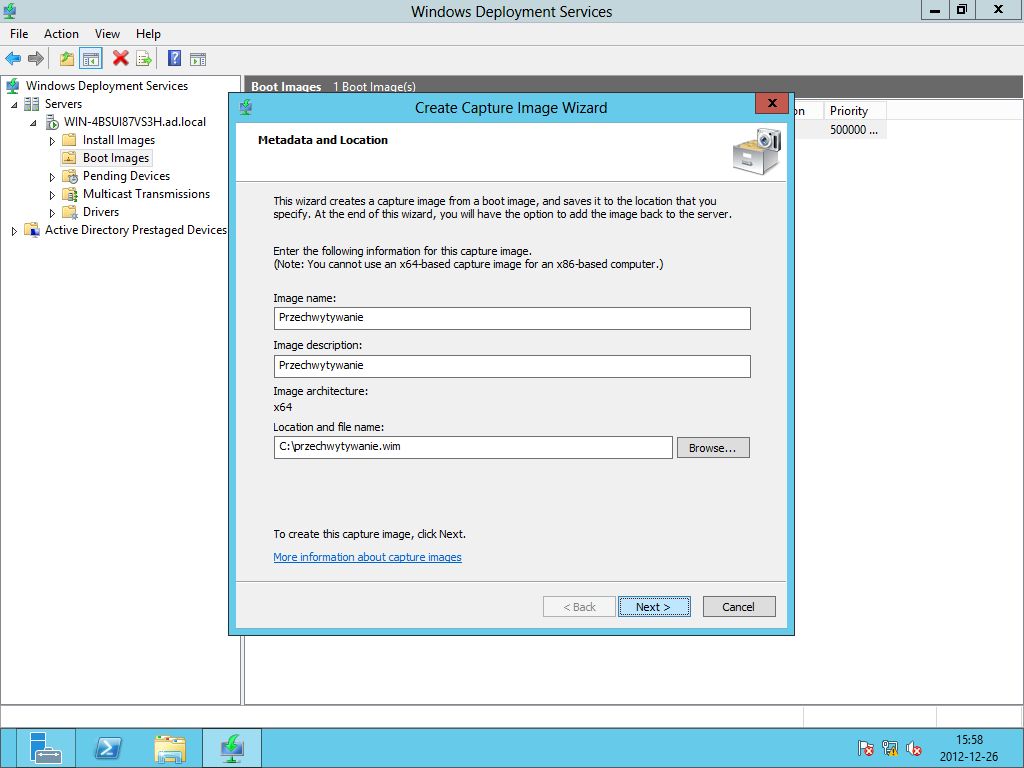Image resolution: width=1024 pixels, height=768 pixels.
Task: Click Cancel in the wizard
Action: (739, 607)
